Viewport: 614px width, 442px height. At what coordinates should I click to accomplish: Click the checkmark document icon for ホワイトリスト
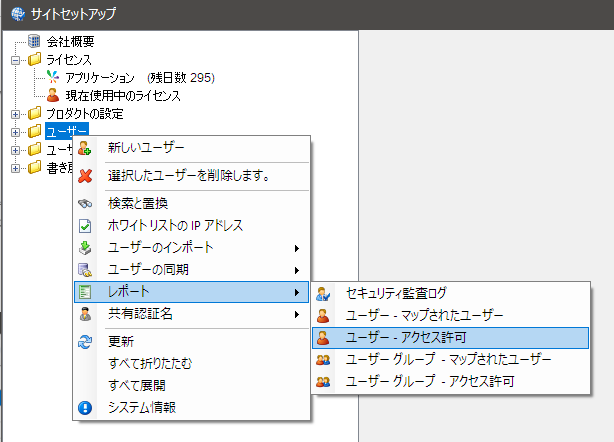85,226
